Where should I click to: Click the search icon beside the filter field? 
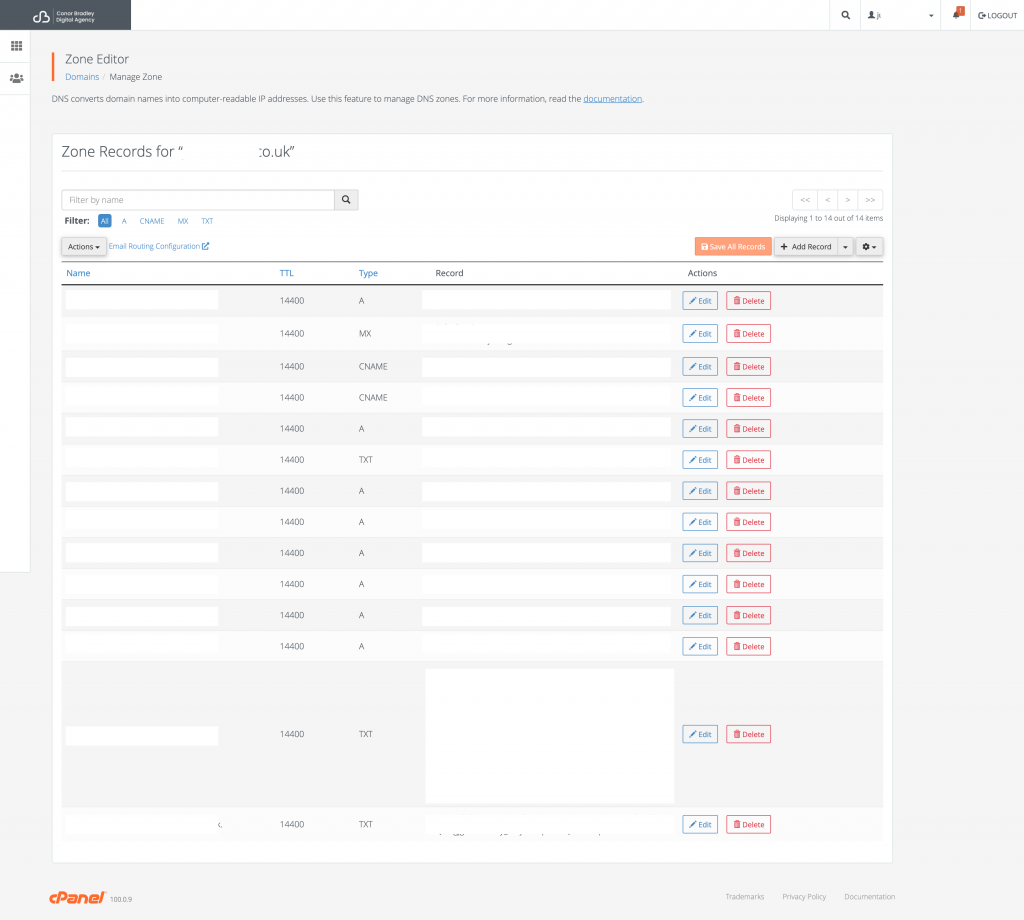pos(345,200)
